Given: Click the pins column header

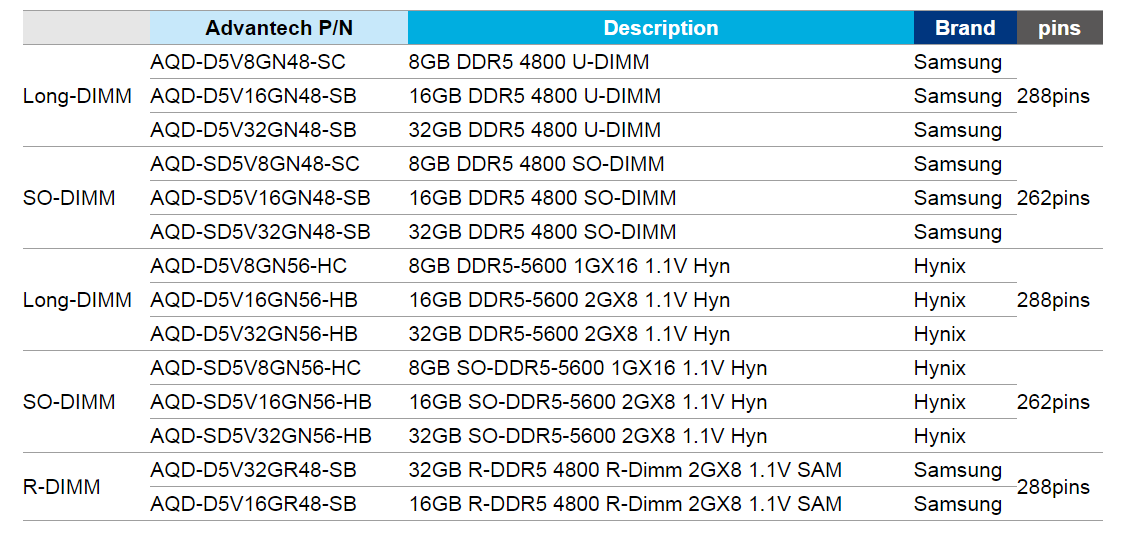Looking at the screenshot, I should tap(1059, 28).
